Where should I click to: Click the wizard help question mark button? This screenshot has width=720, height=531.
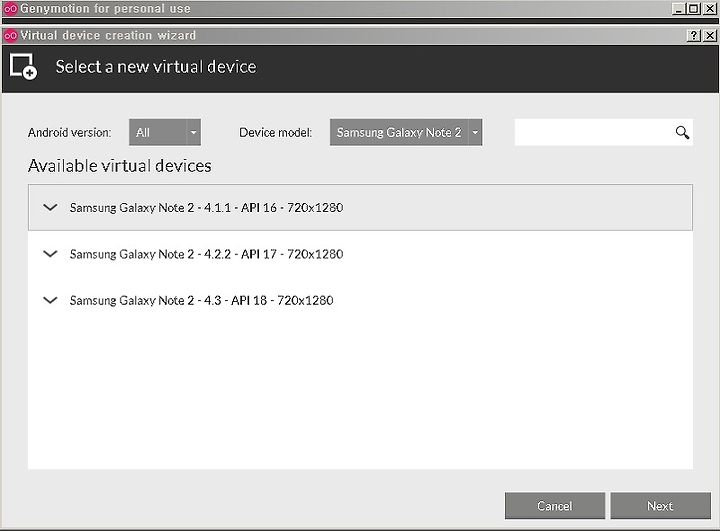tap(694, 35)
